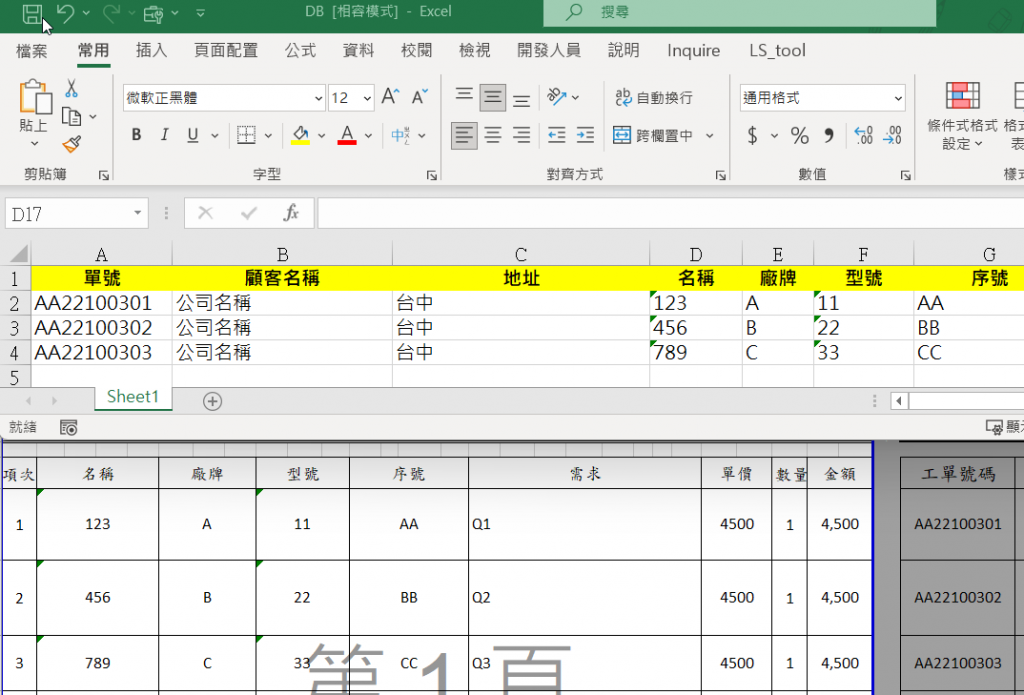Switch to the 插入 Insert tab
This screenshot has height=695, width=1024.
point(152,50)
